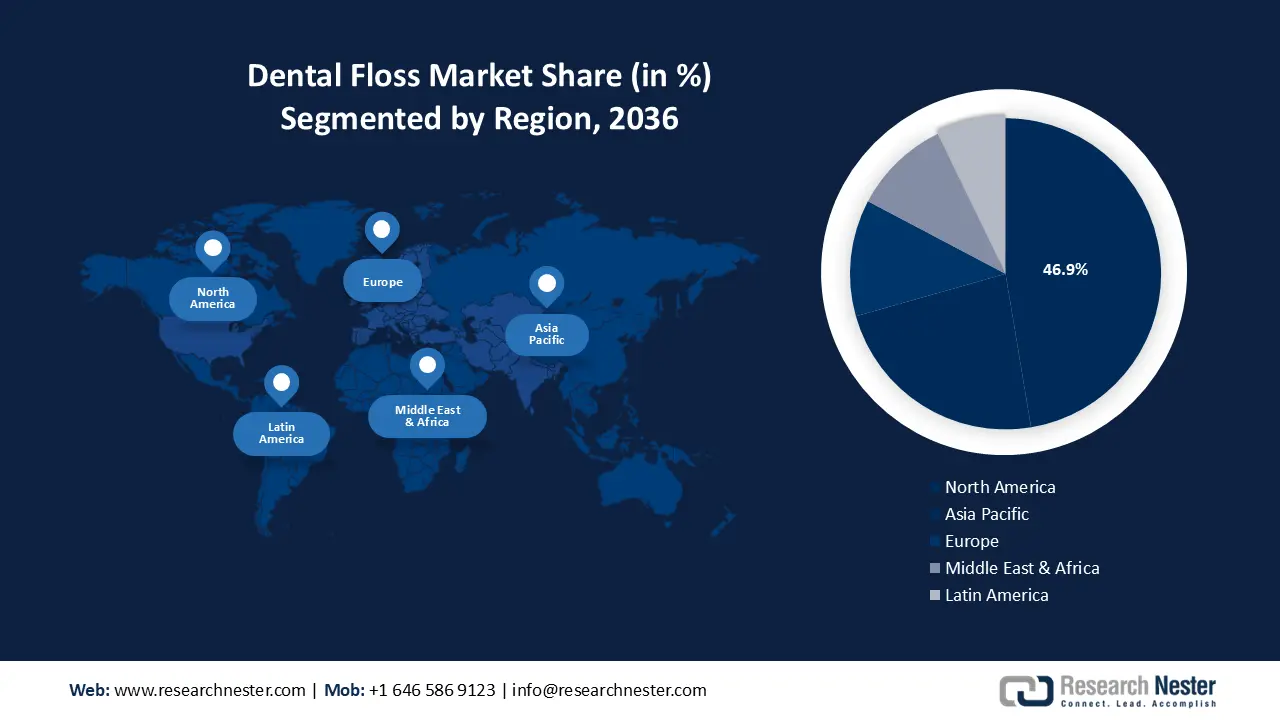Click the info@researchnester.com email address
The image size is (1280, 720).
(611, 690)
